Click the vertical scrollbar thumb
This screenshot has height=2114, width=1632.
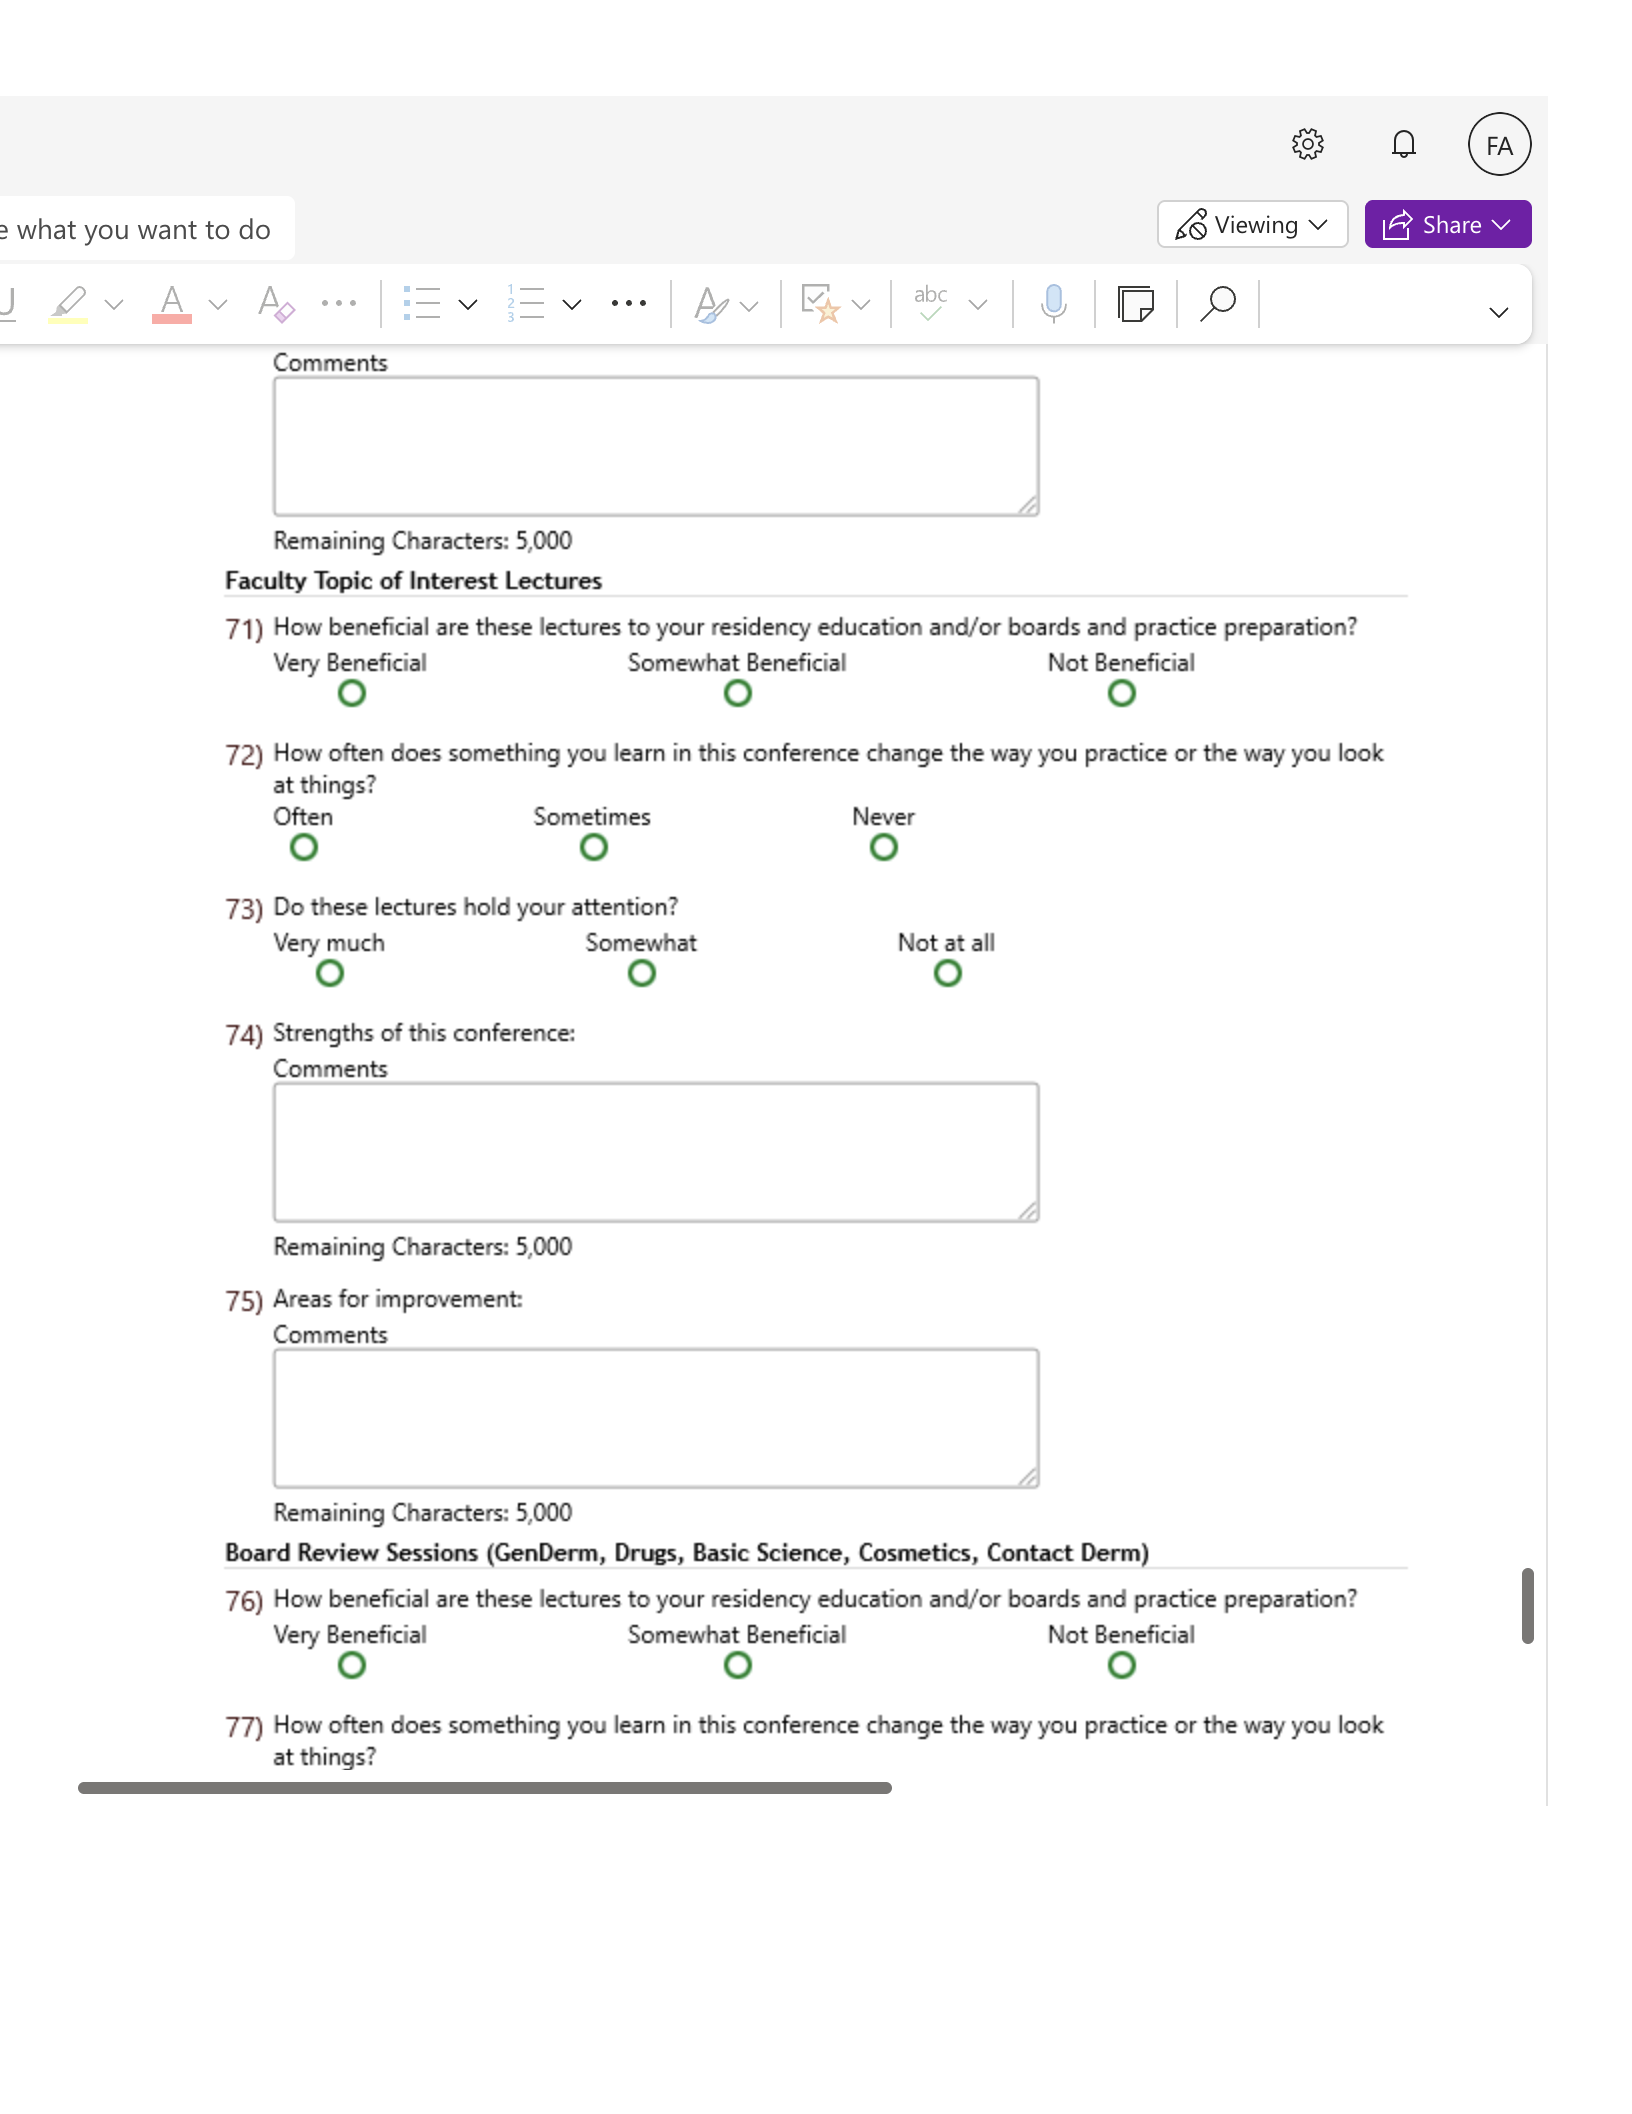point(1527,1606)
